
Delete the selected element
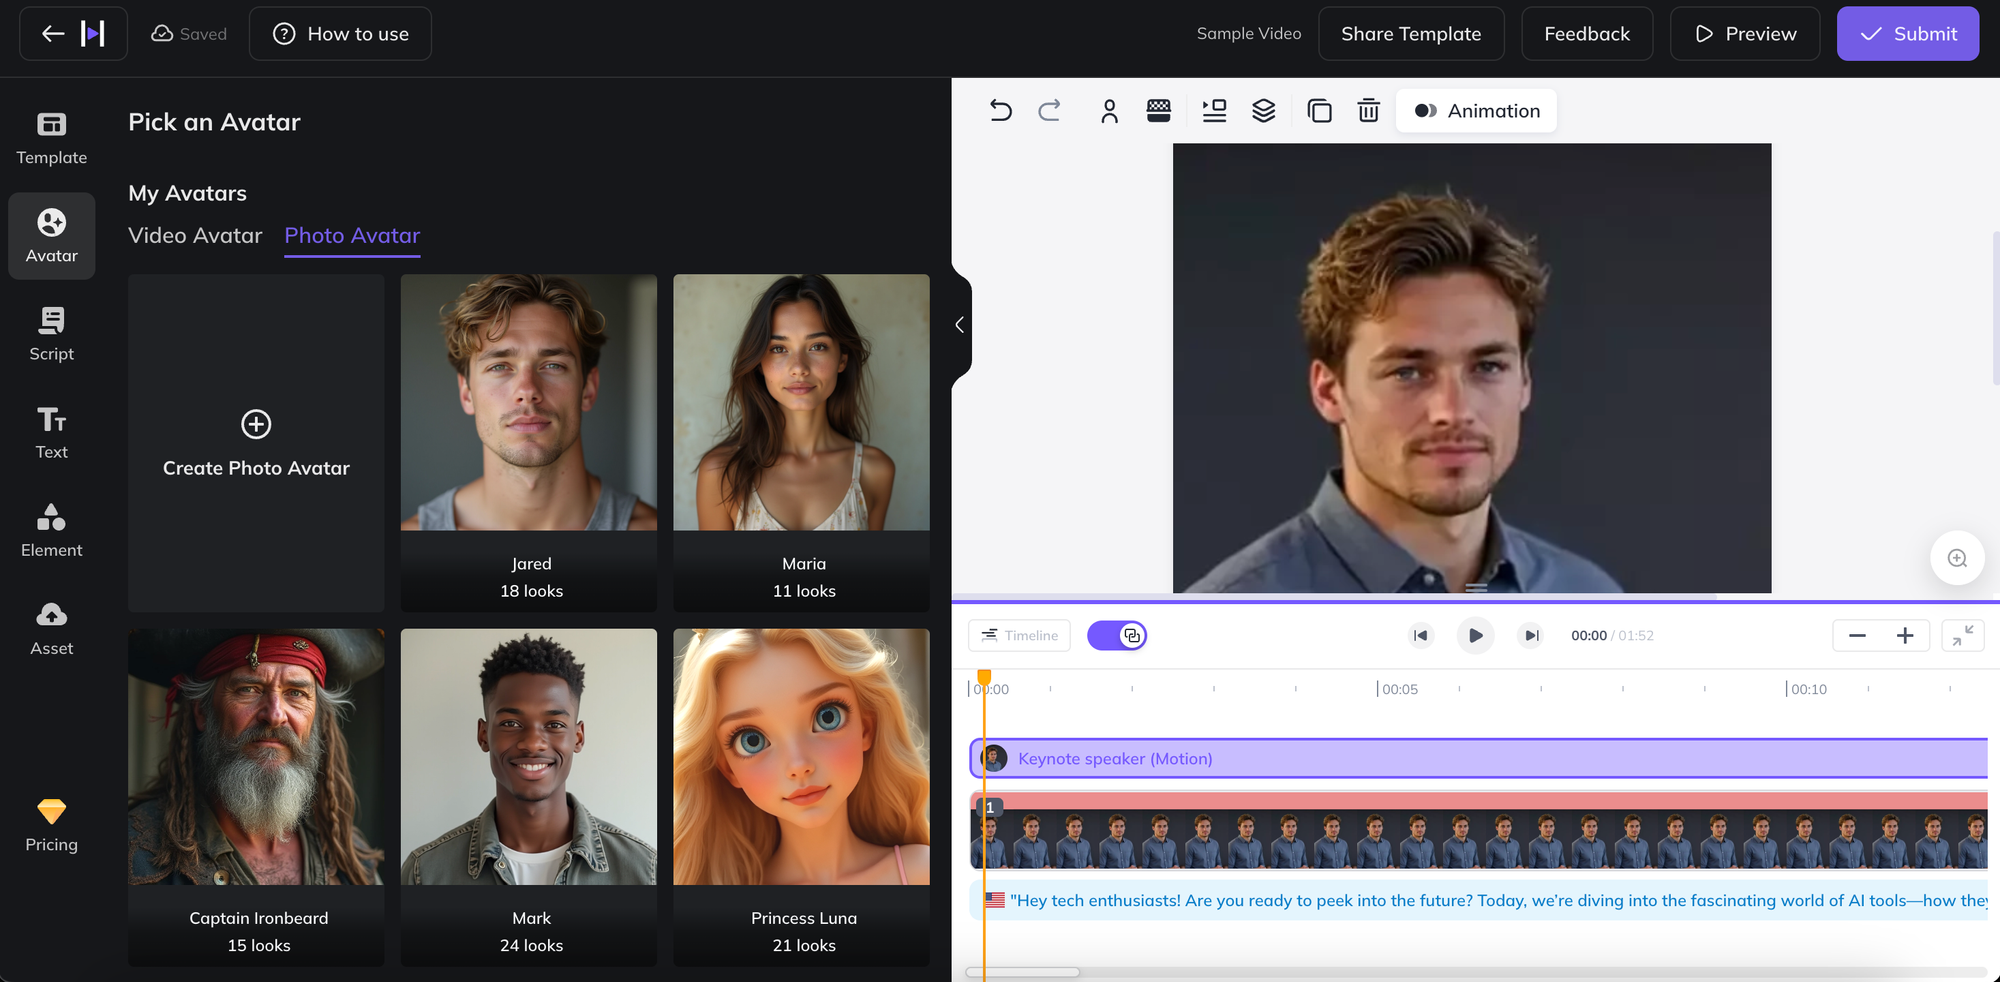click(1368, 110)
